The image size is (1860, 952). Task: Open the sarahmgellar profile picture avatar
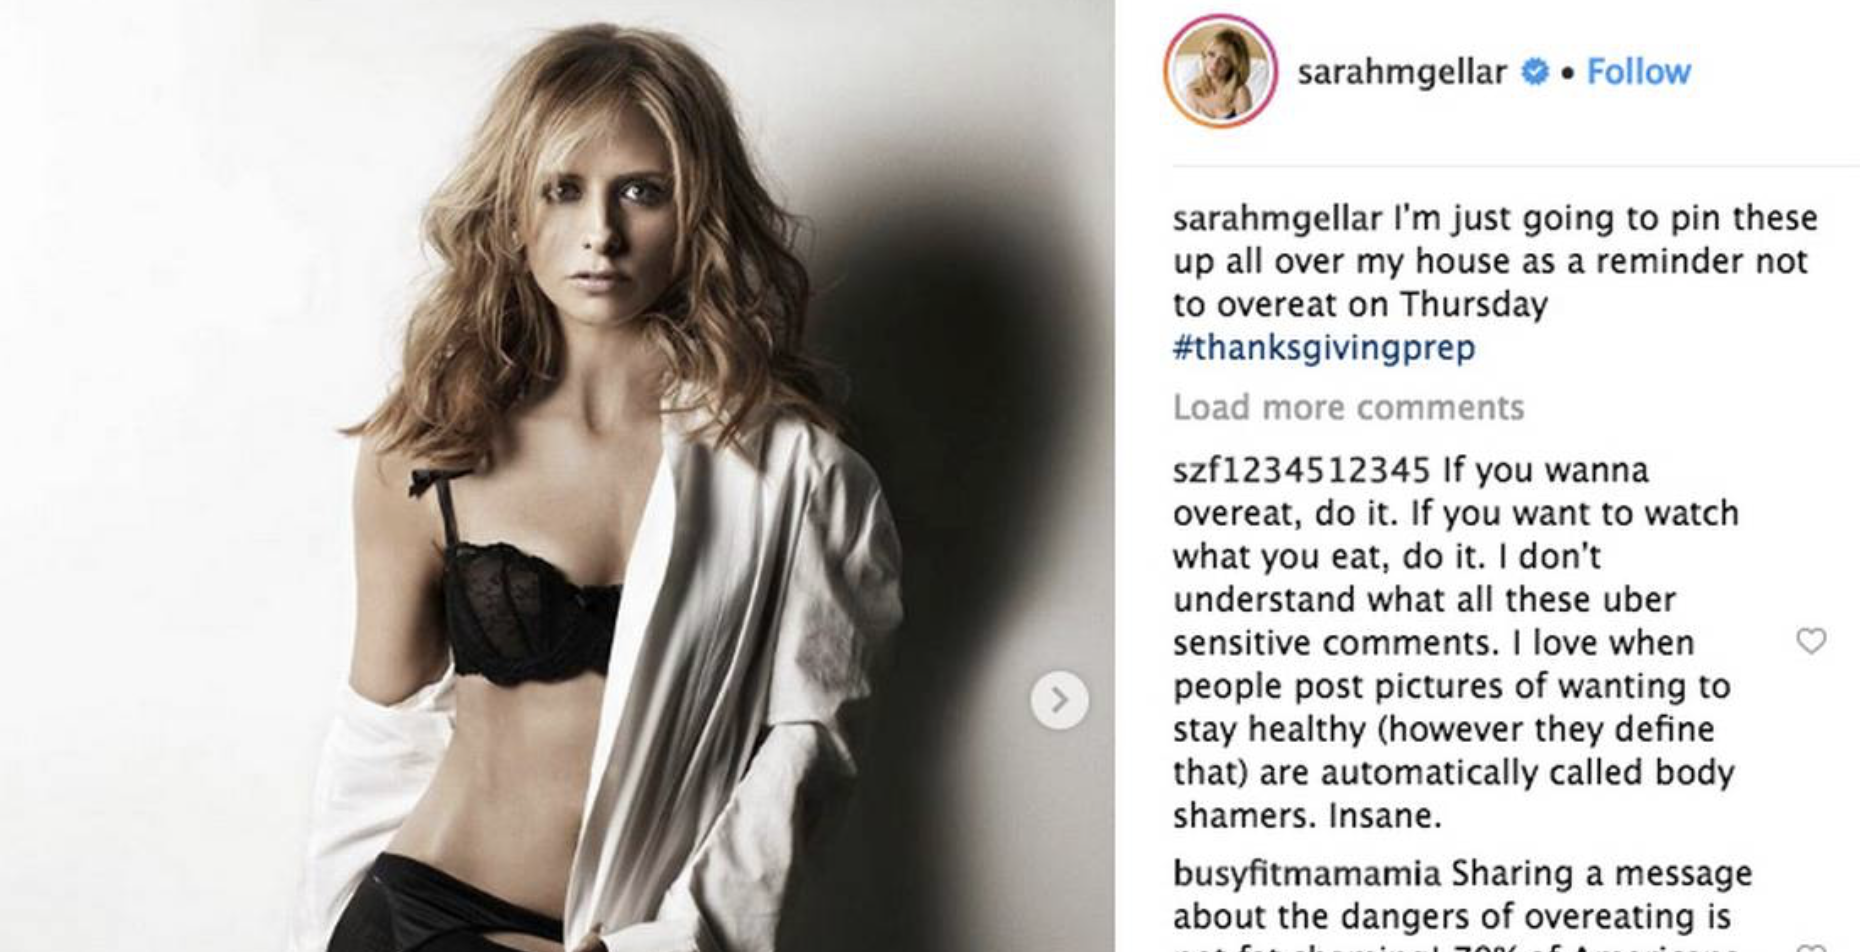point(1220,71)
